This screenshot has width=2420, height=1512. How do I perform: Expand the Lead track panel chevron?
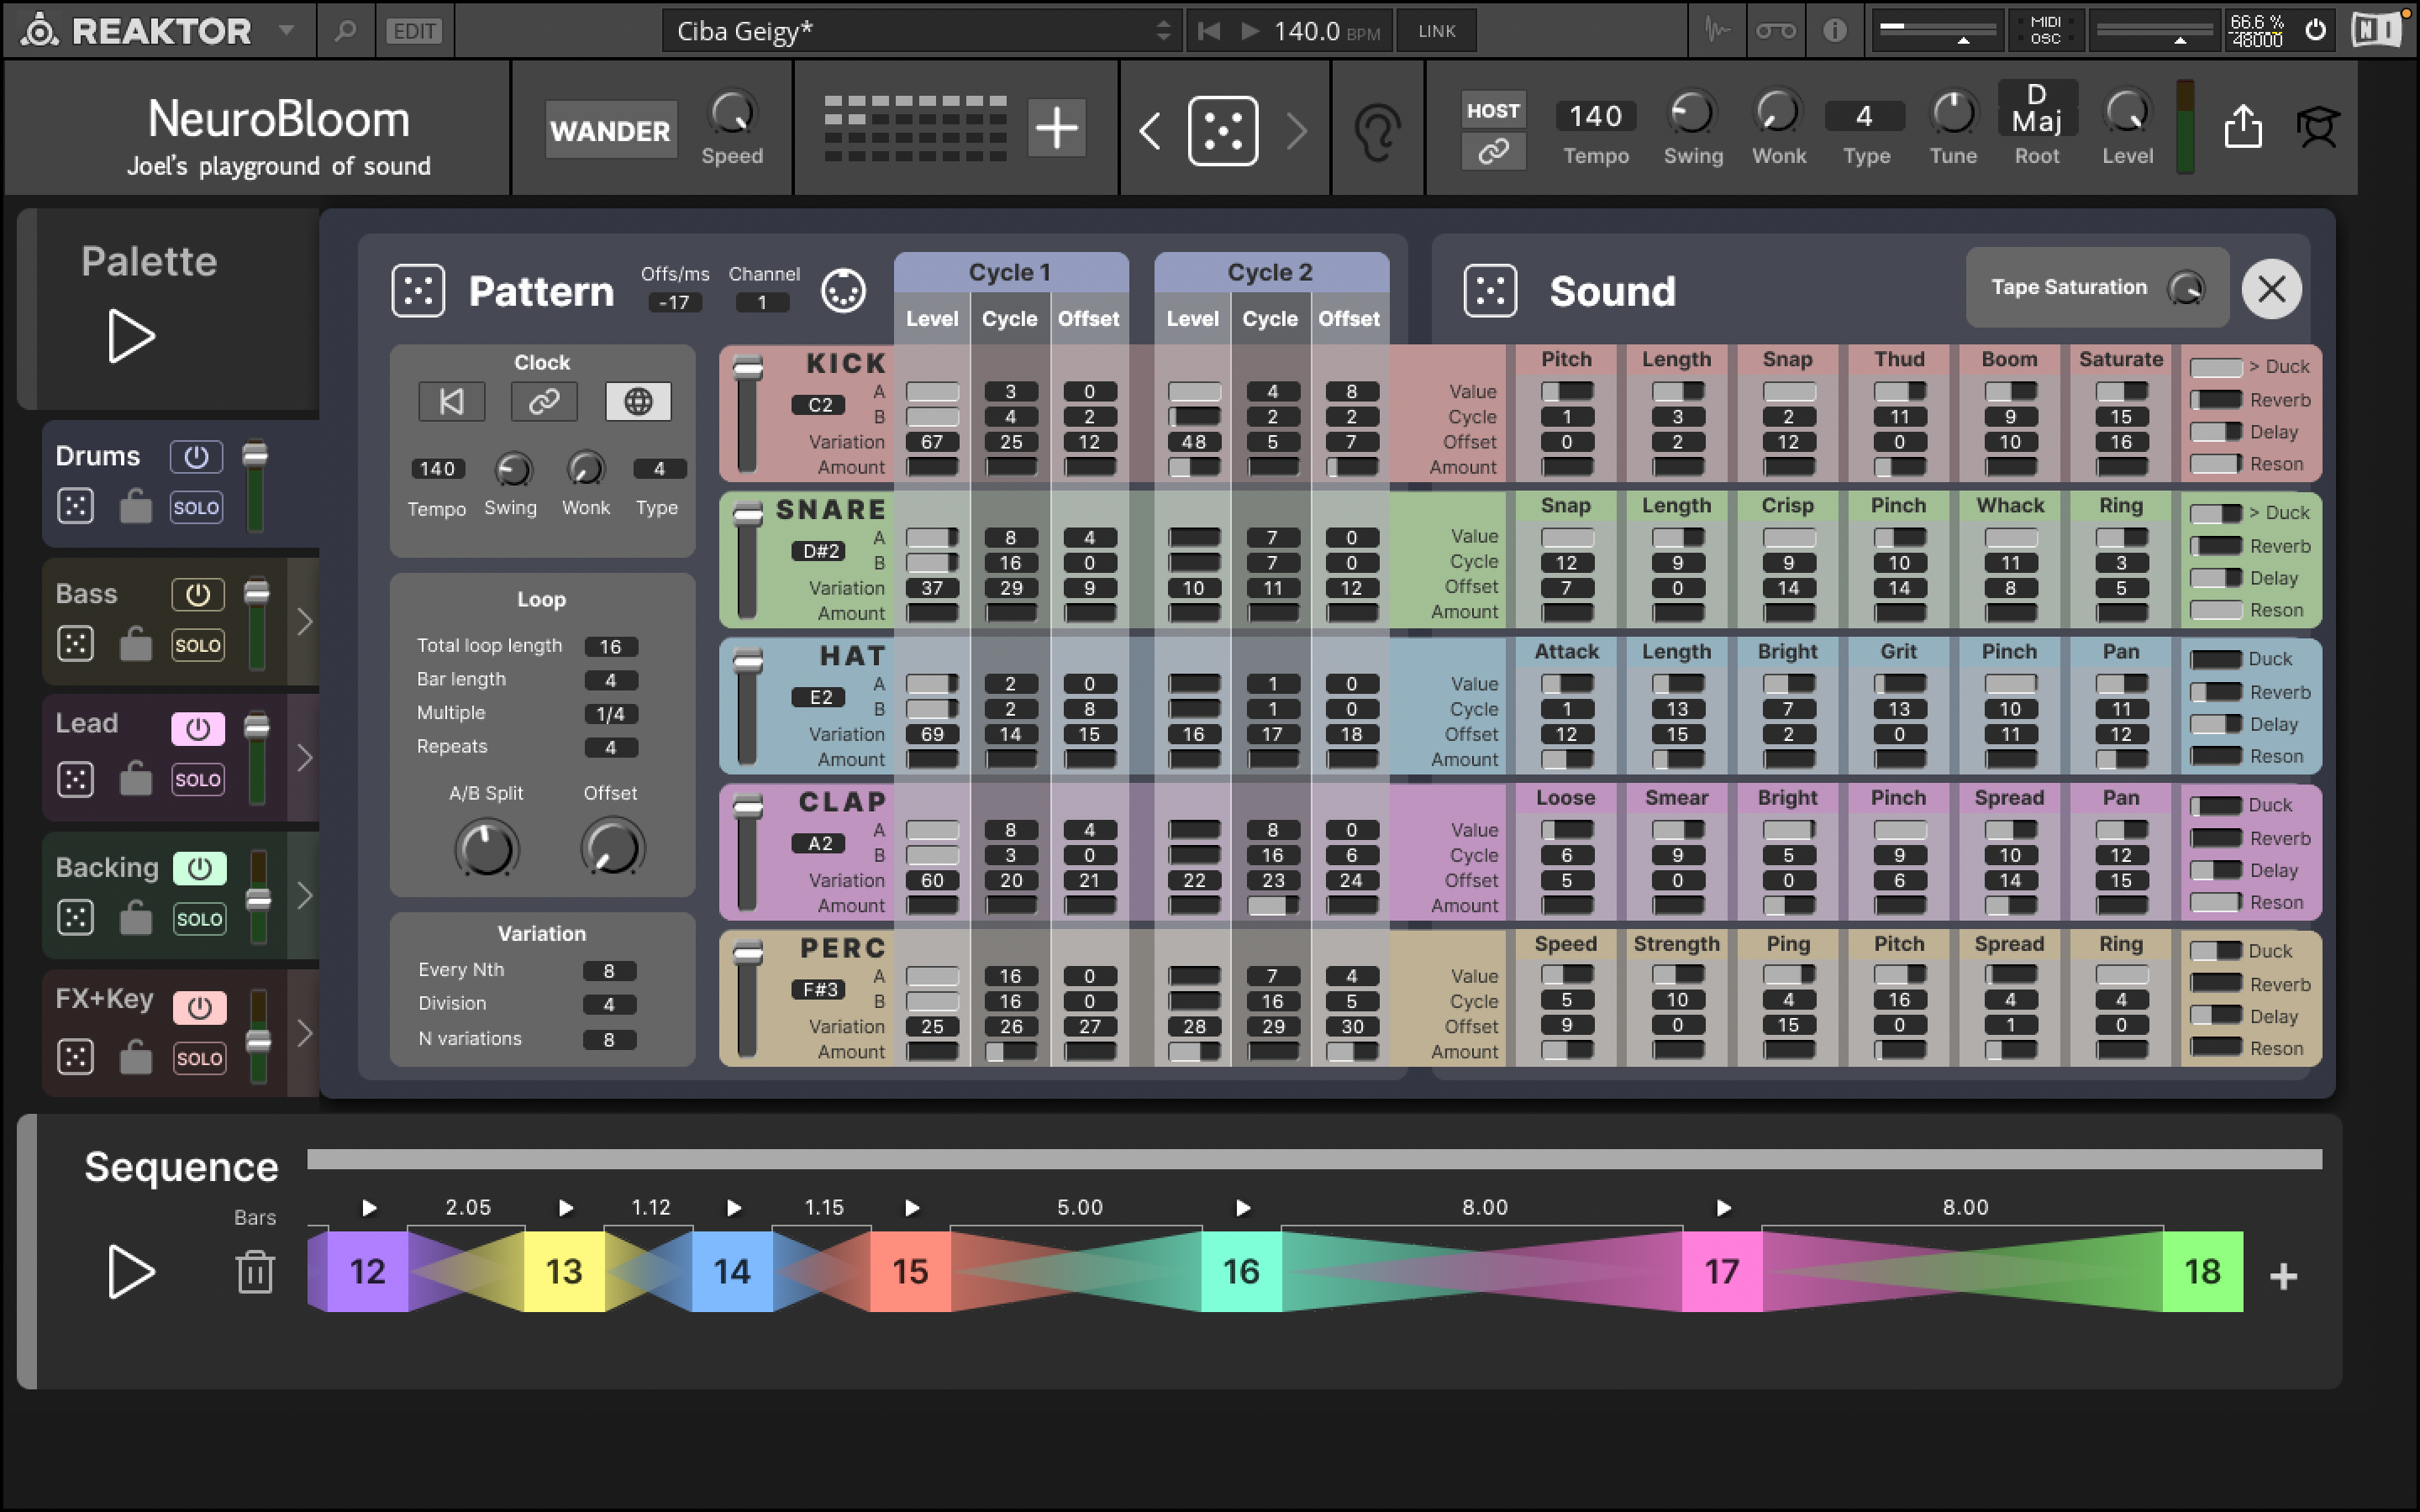(x=305, y=757)
